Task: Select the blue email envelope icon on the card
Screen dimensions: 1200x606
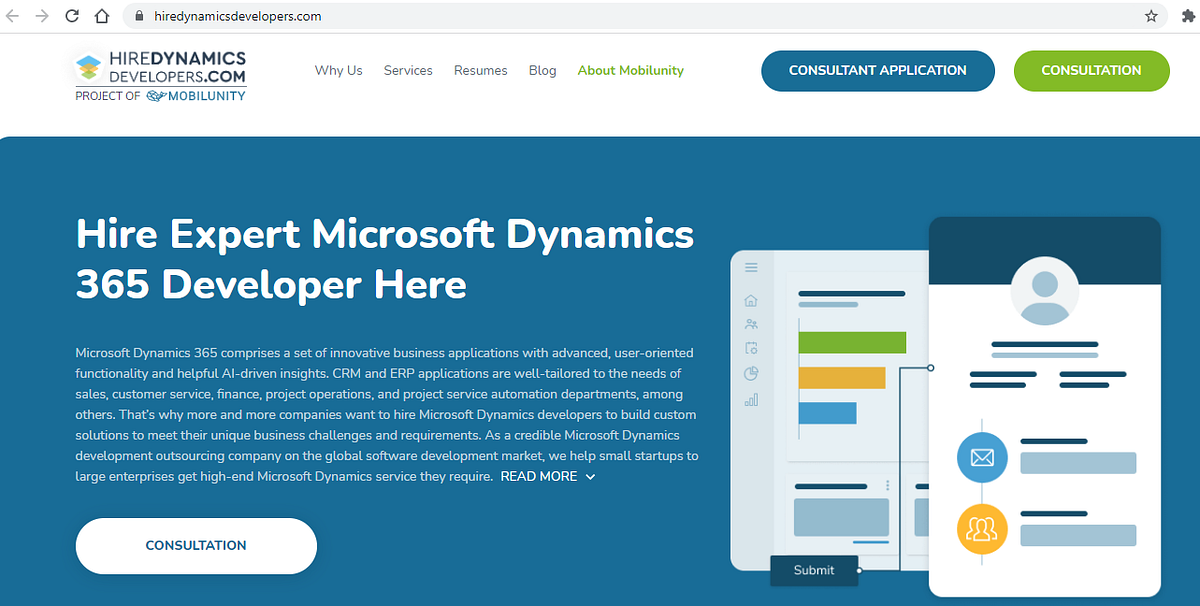Action: (981, 457)
